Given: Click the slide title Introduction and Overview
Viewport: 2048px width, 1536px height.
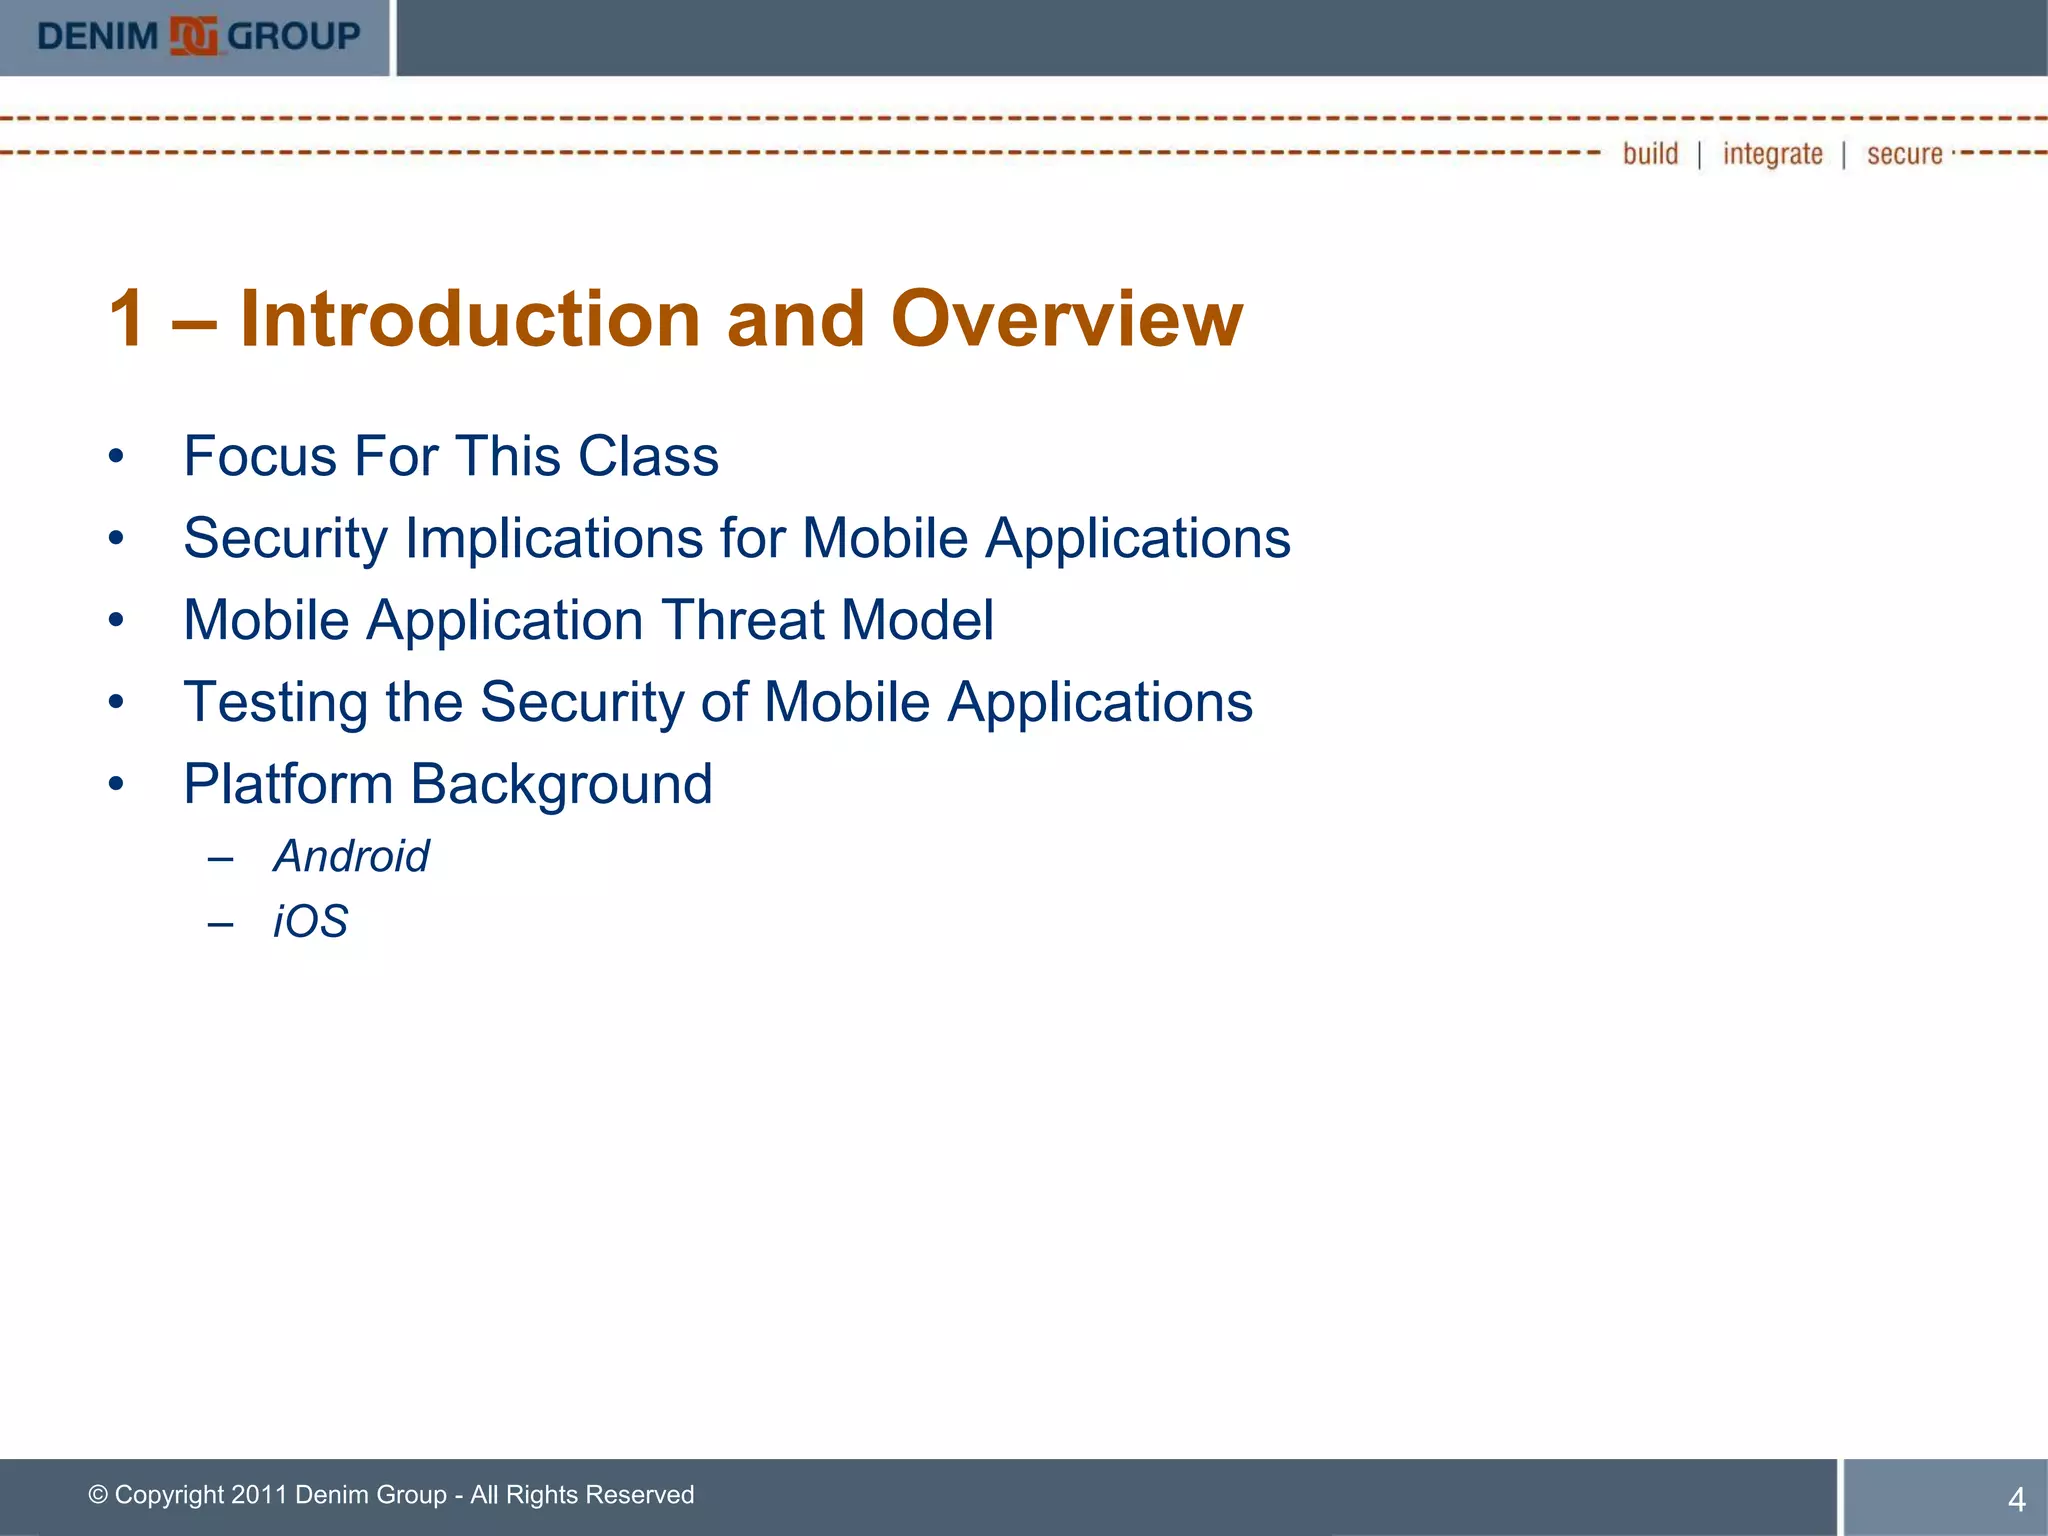Looking at the screenshot, I should tap(675, 319).
